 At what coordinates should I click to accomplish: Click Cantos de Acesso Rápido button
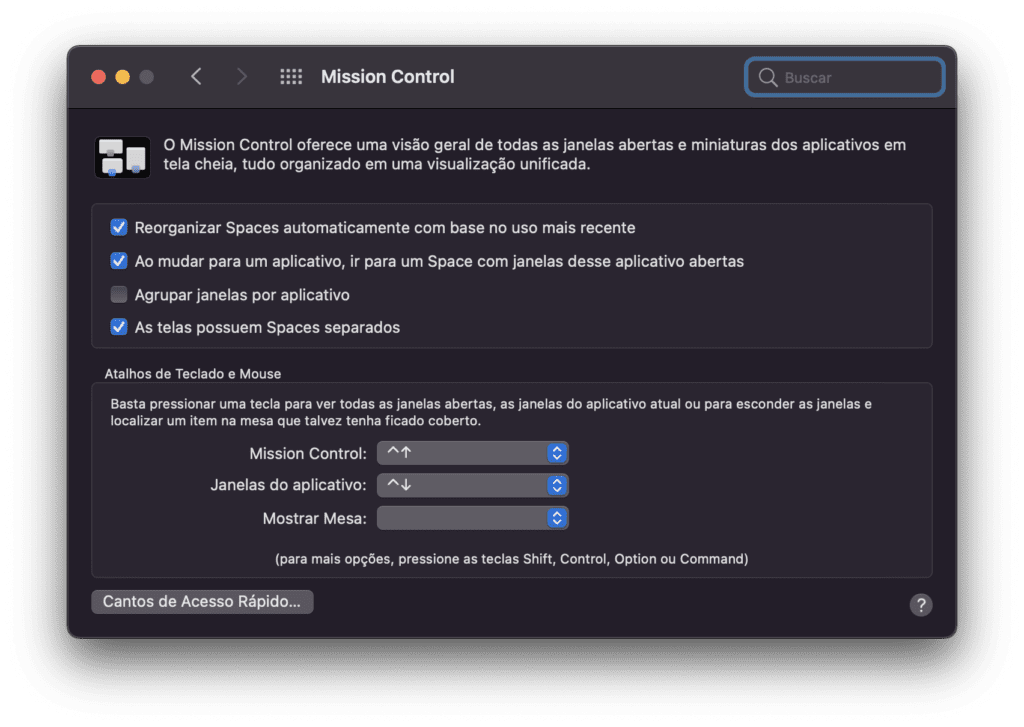tap(202, 602)
